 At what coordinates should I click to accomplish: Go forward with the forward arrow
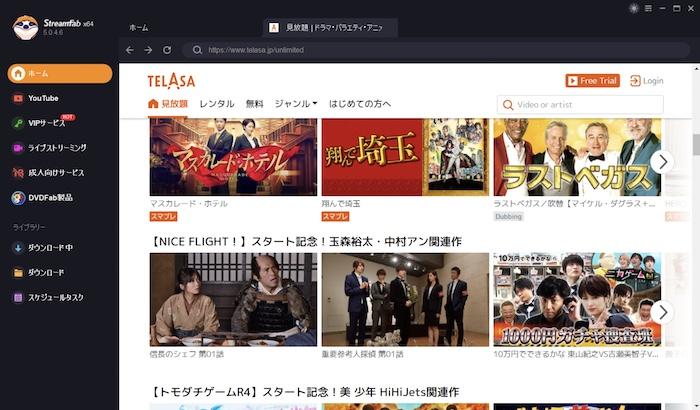click(148, 50)
